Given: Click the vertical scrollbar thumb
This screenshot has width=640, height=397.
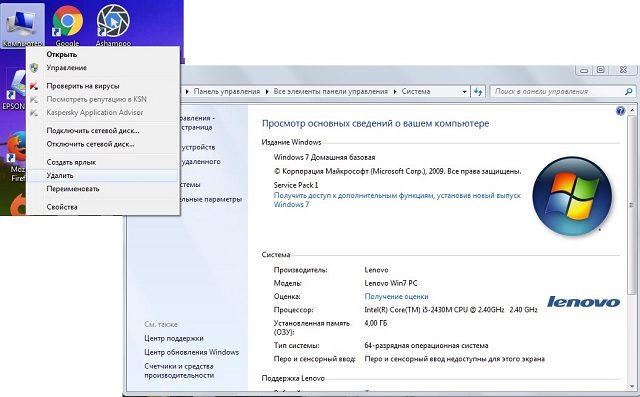Looking at the screenshot, I should [632, 204].
